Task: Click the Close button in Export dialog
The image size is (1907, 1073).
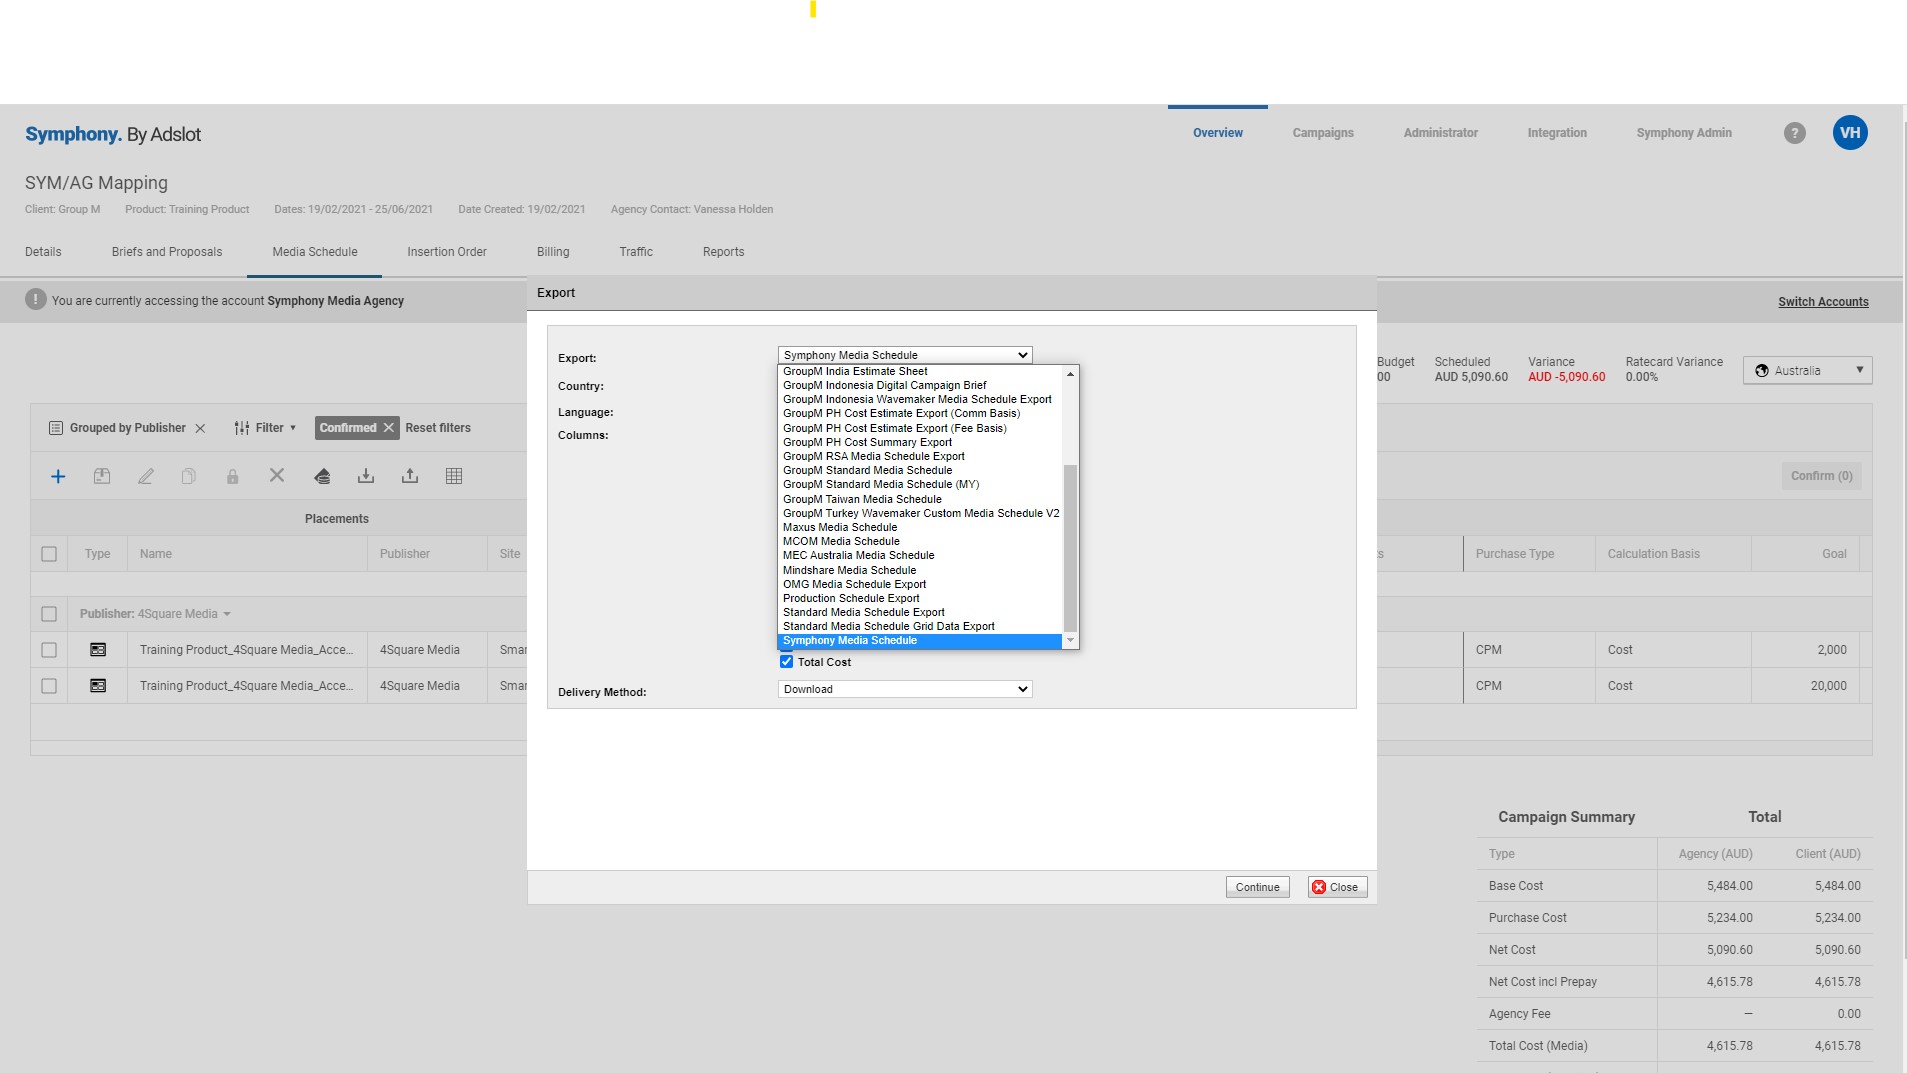Action: point(1337,887)
